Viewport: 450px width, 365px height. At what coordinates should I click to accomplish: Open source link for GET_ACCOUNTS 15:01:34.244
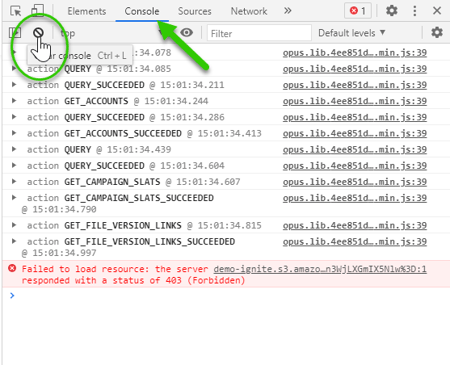[x=355, y=101]
